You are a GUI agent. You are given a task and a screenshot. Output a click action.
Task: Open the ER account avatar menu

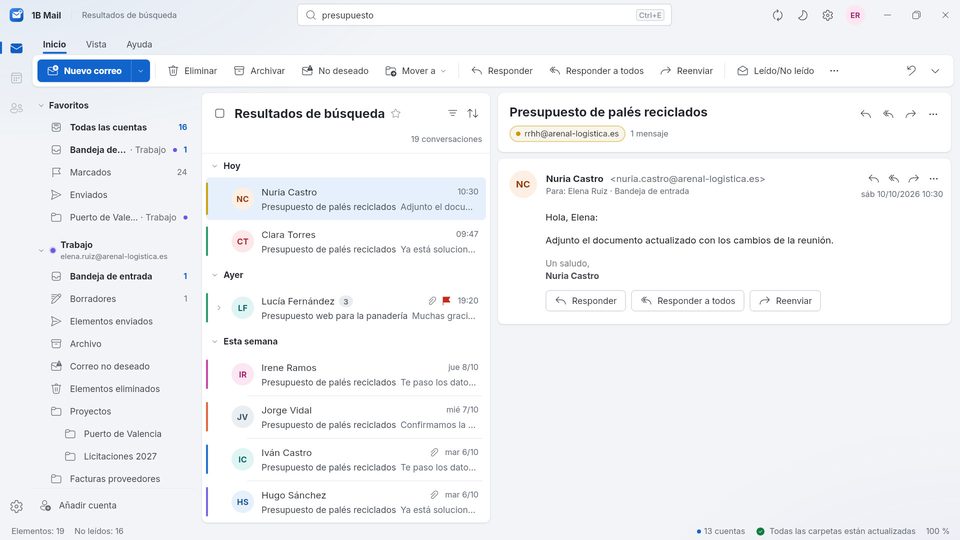point(855,15)
